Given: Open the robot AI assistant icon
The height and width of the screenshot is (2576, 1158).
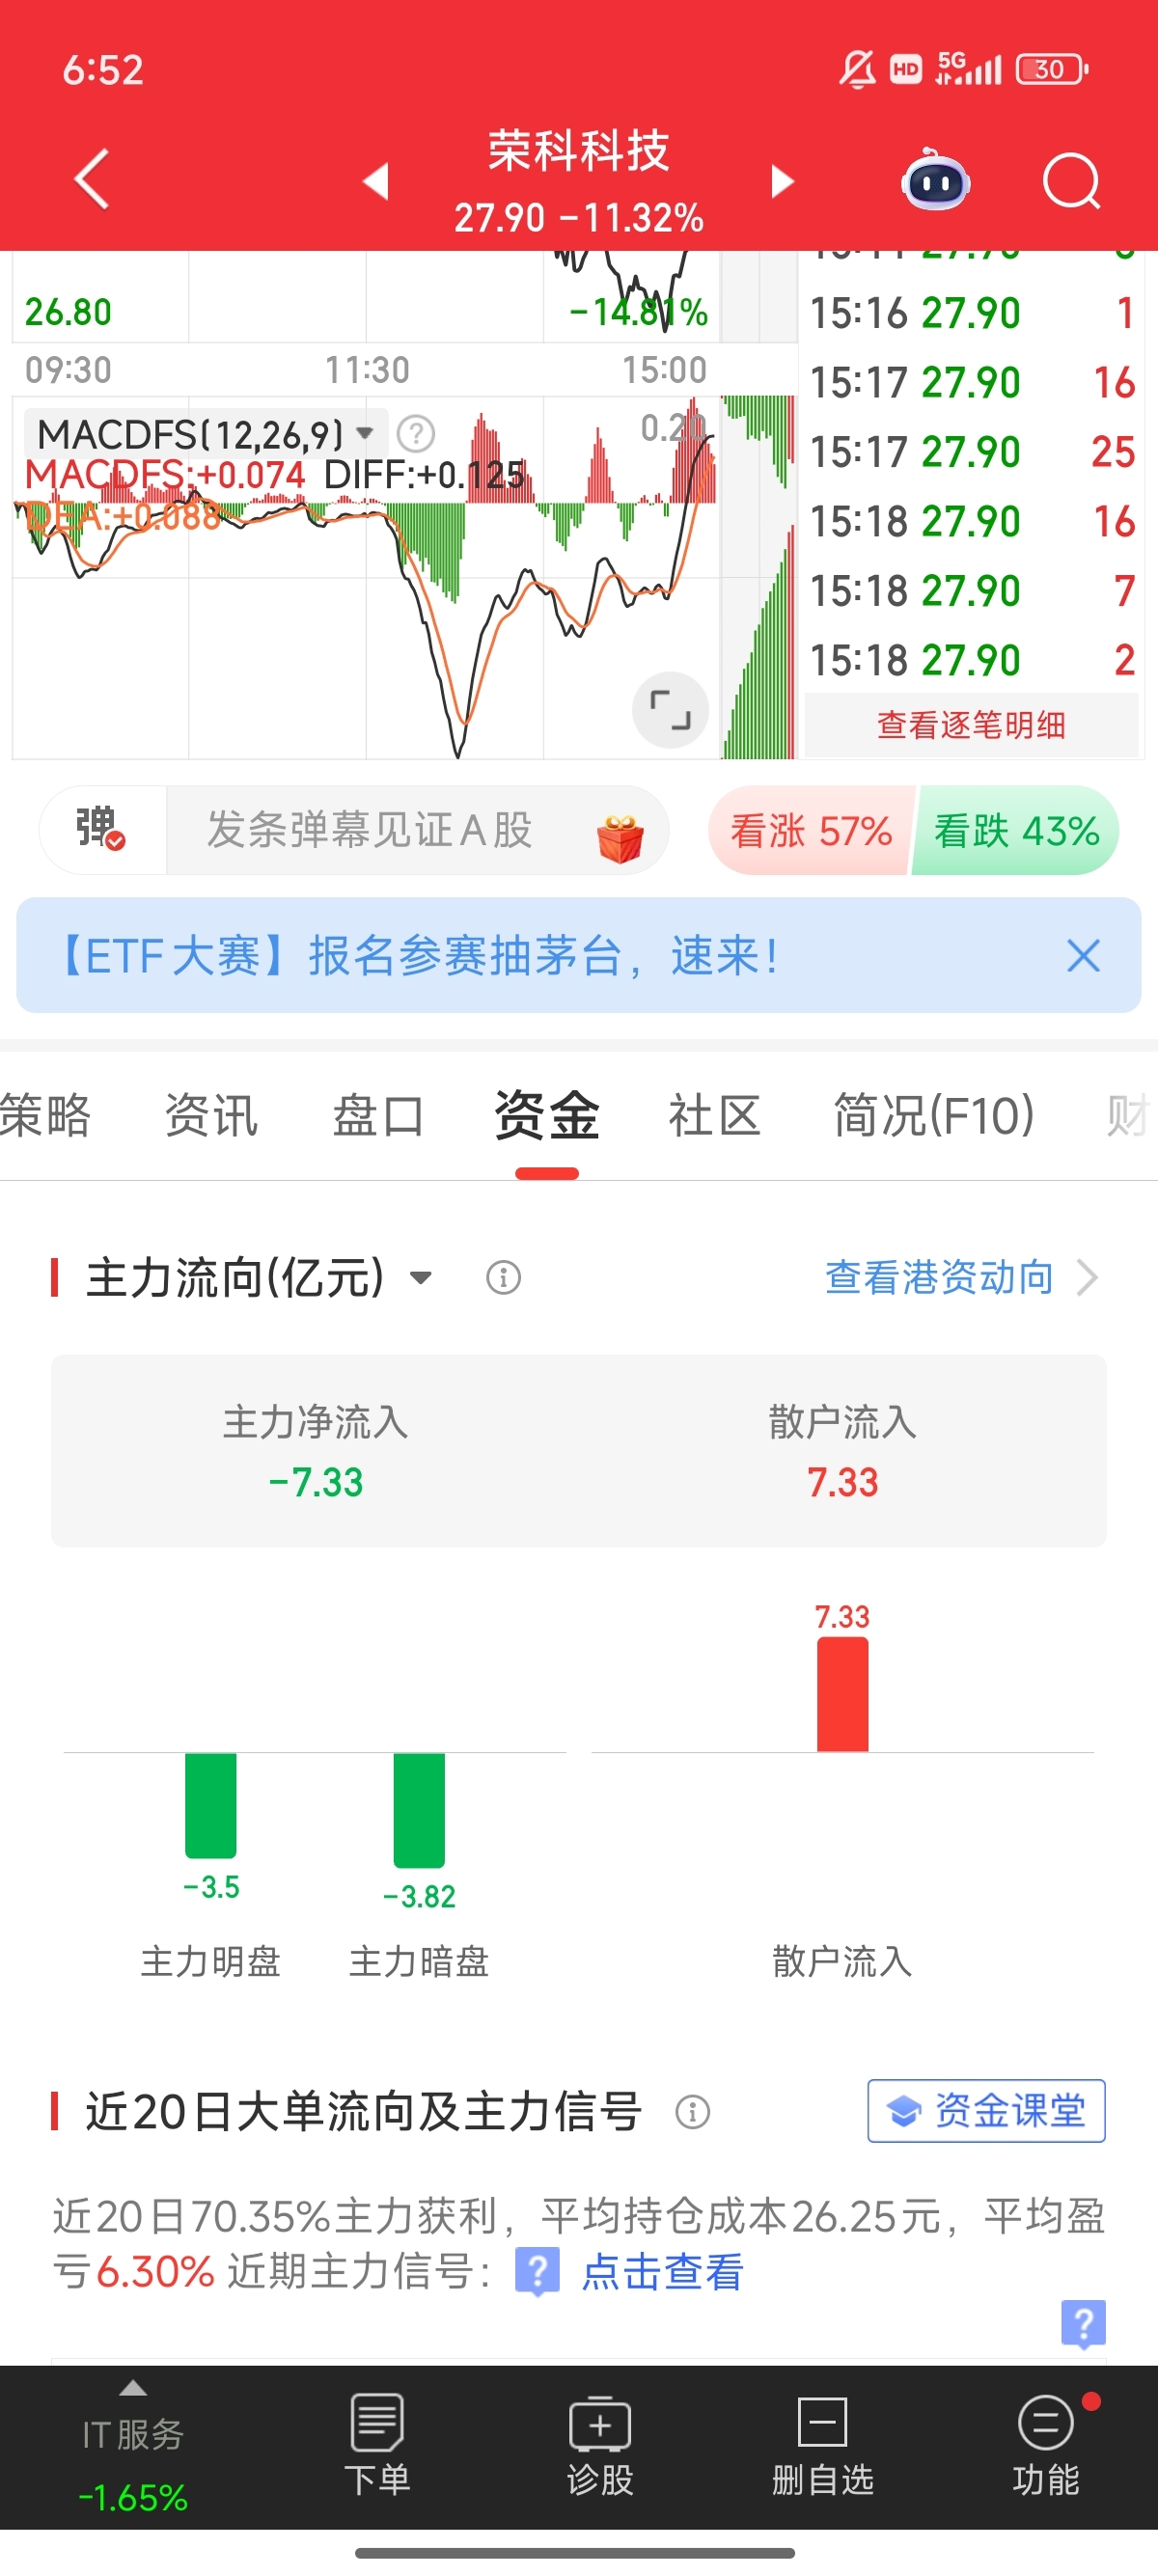Looking at the screenshot, I should pos(935,180).
